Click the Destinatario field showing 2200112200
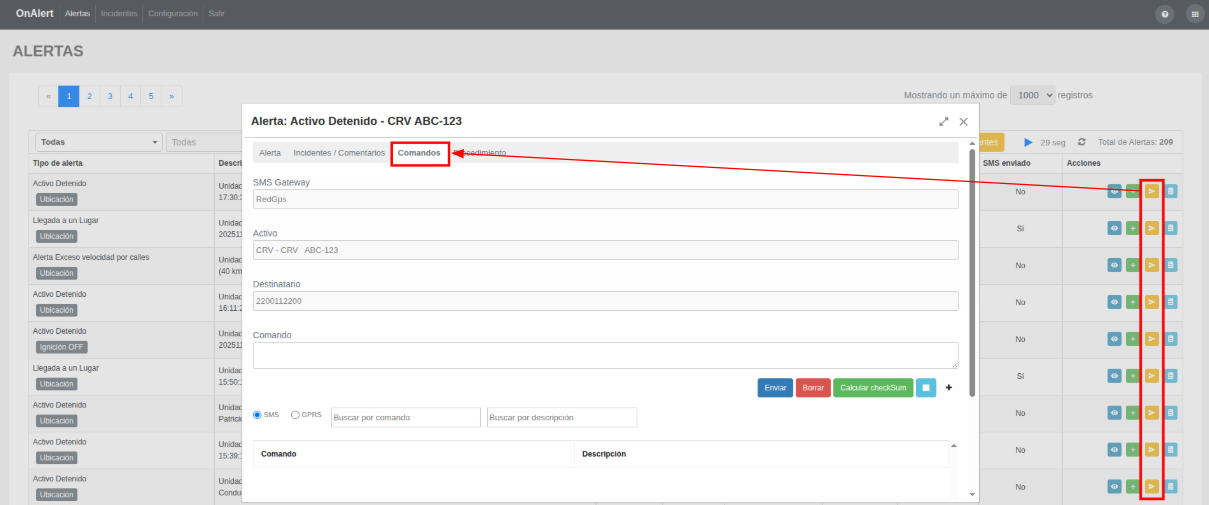 tap(606, 301)
